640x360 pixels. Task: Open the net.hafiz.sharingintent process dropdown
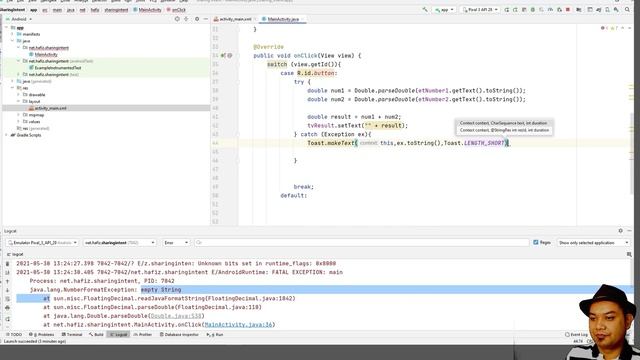(119, 242)
